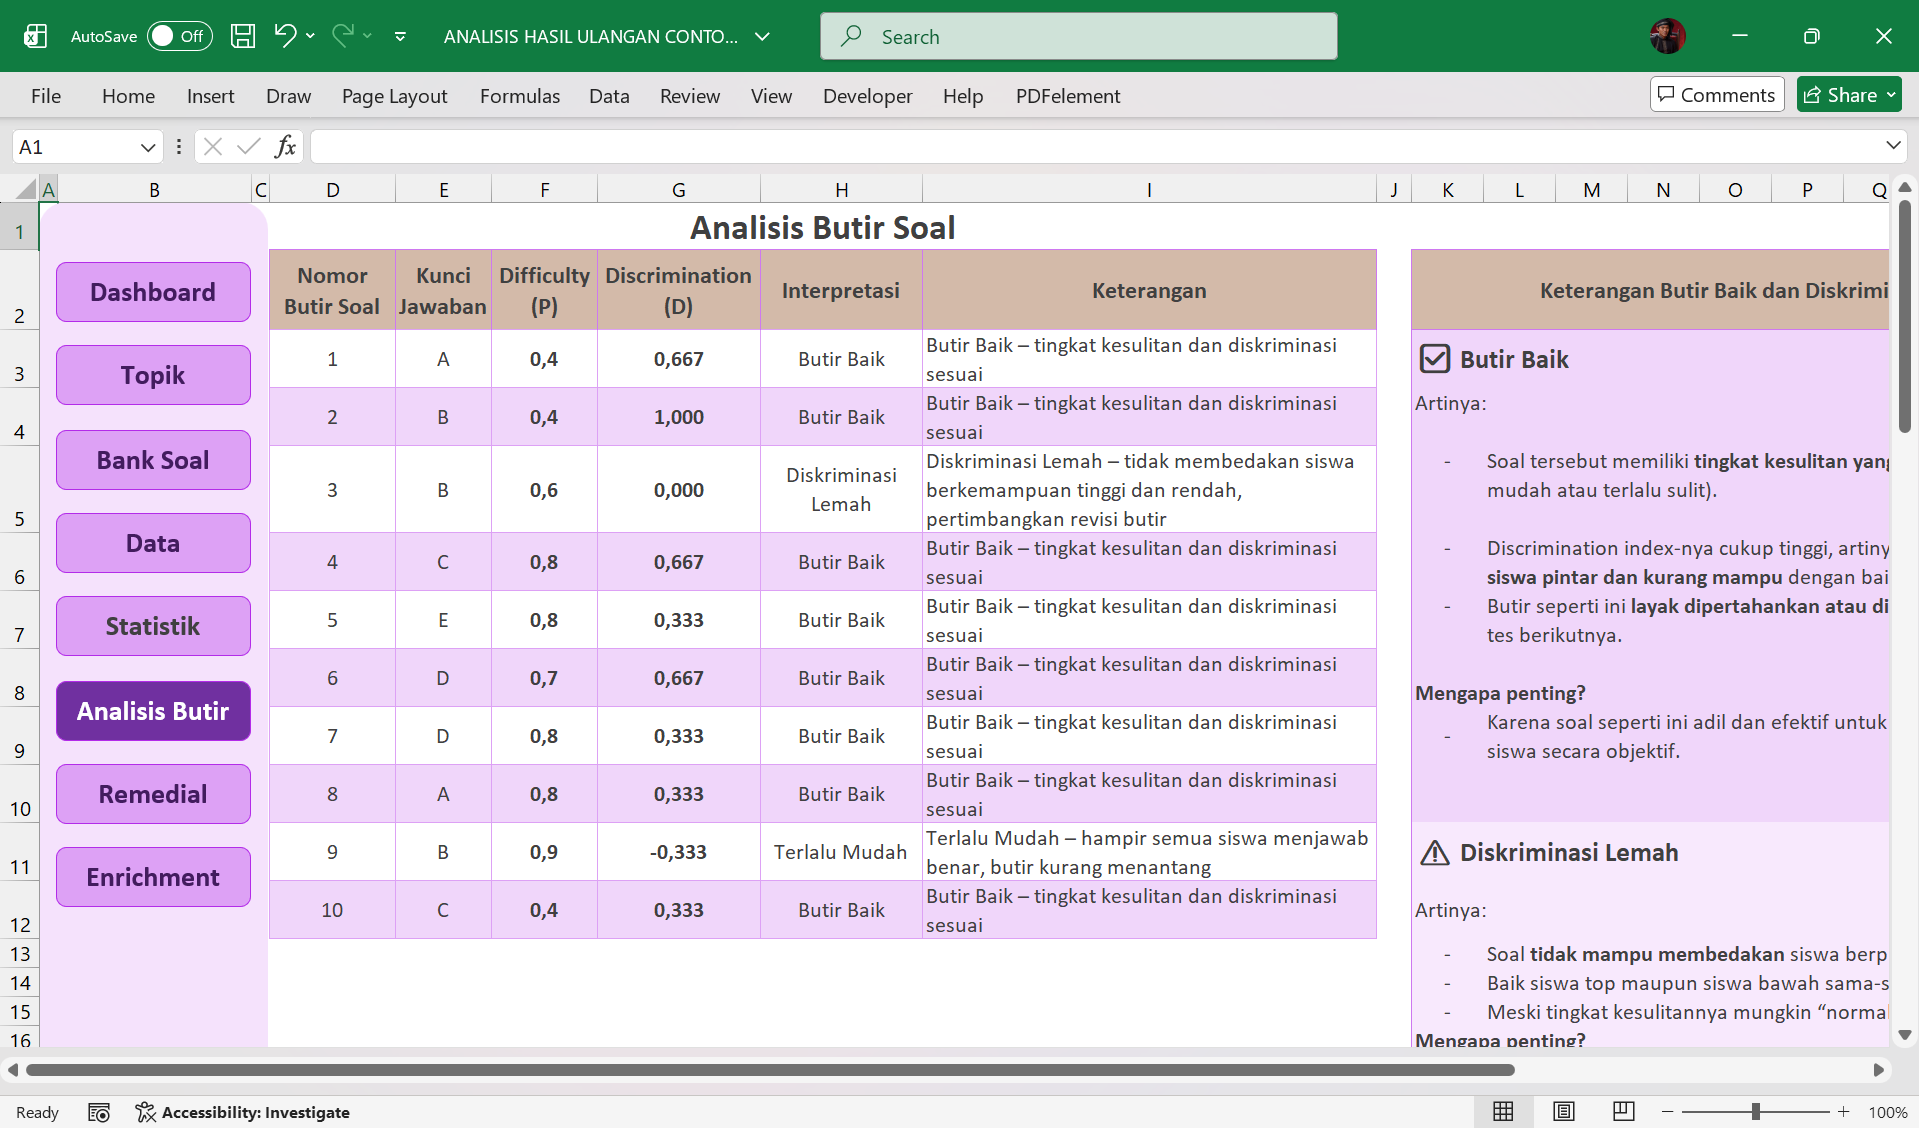Switch to Page Break Preview icon

tap(1624, 1111)
